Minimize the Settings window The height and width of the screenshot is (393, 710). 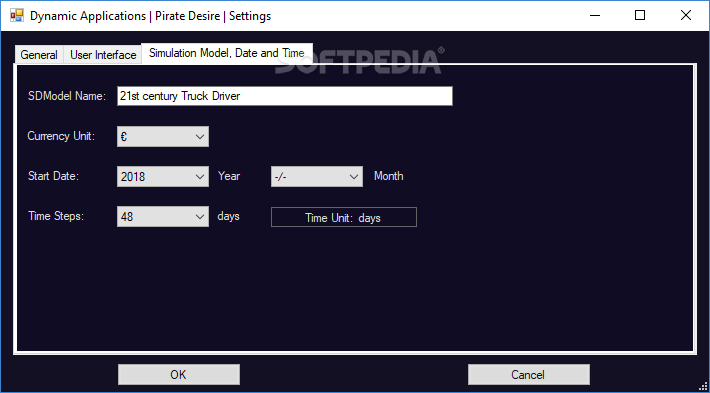(595, 16)
